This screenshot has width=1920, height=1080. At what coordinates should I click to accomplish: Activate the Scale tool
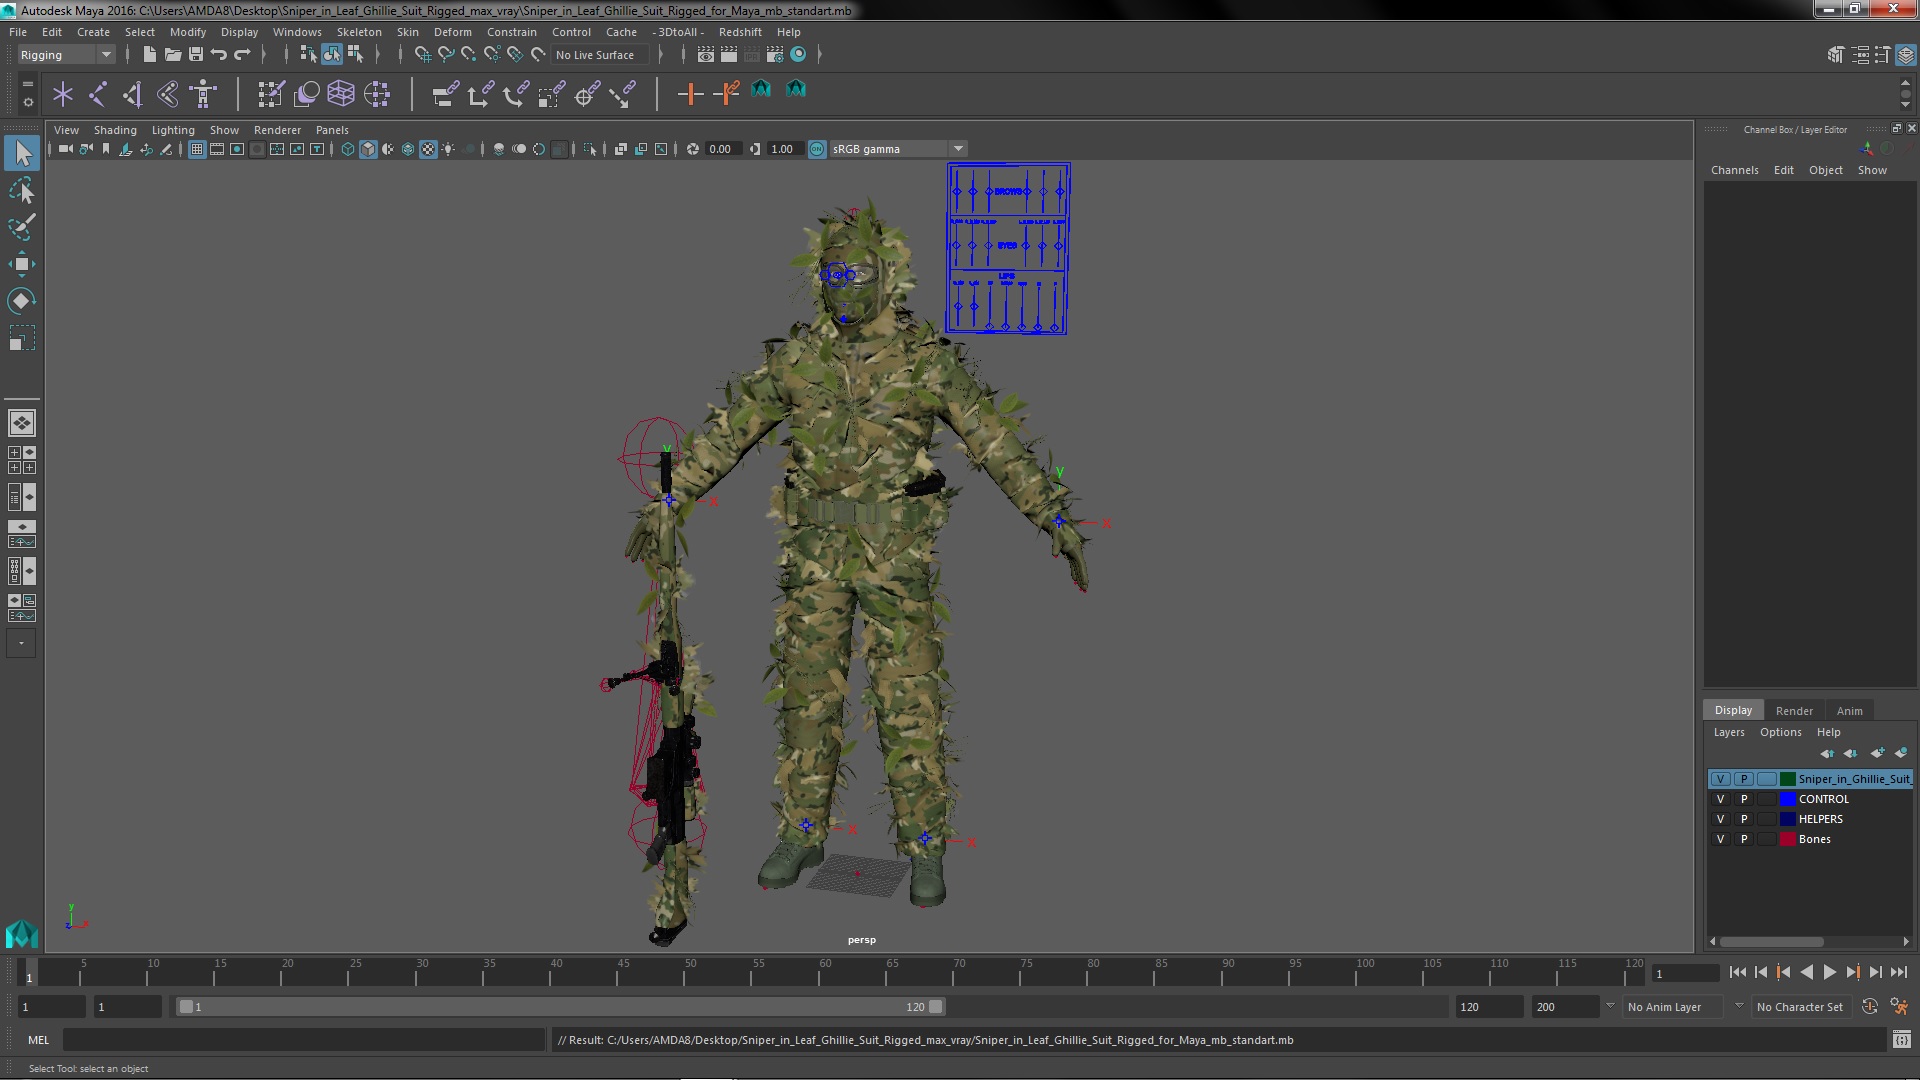[22, 338]
